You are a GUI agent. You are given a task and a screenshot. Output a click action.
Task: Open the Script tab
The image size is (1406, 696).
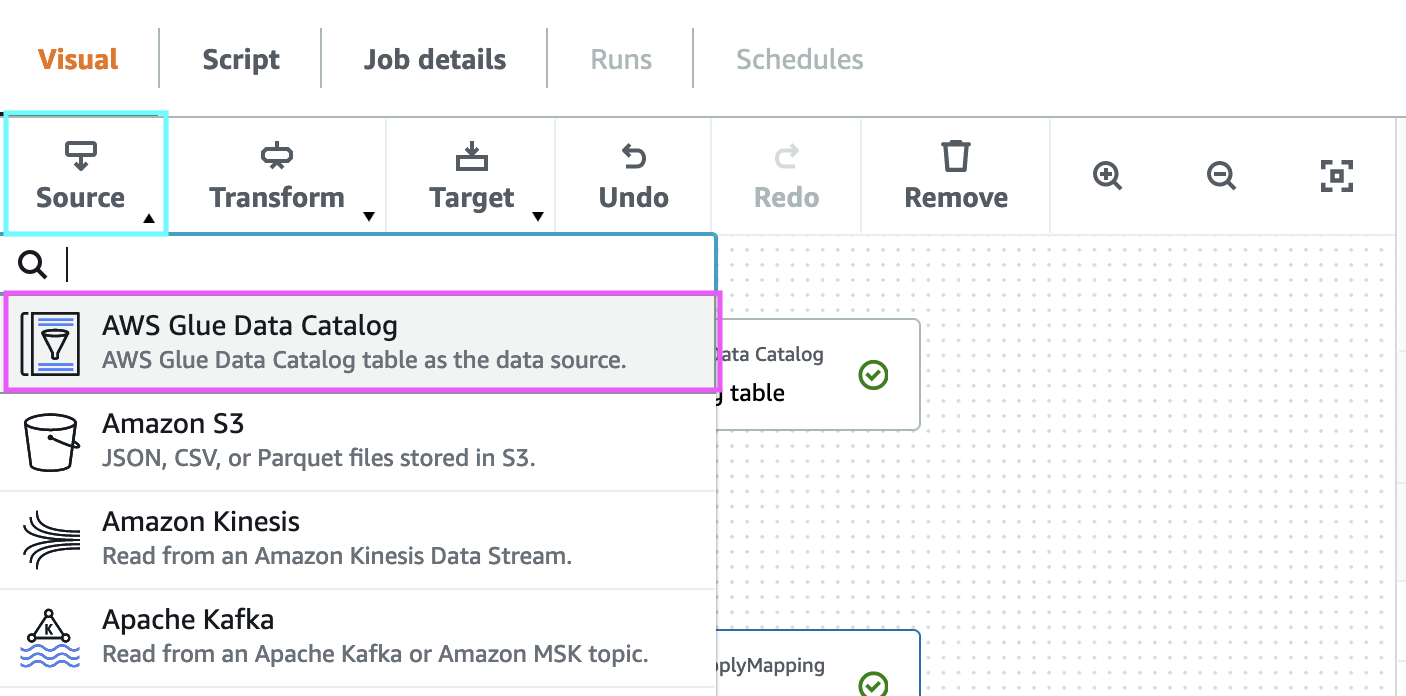[241, 60]
